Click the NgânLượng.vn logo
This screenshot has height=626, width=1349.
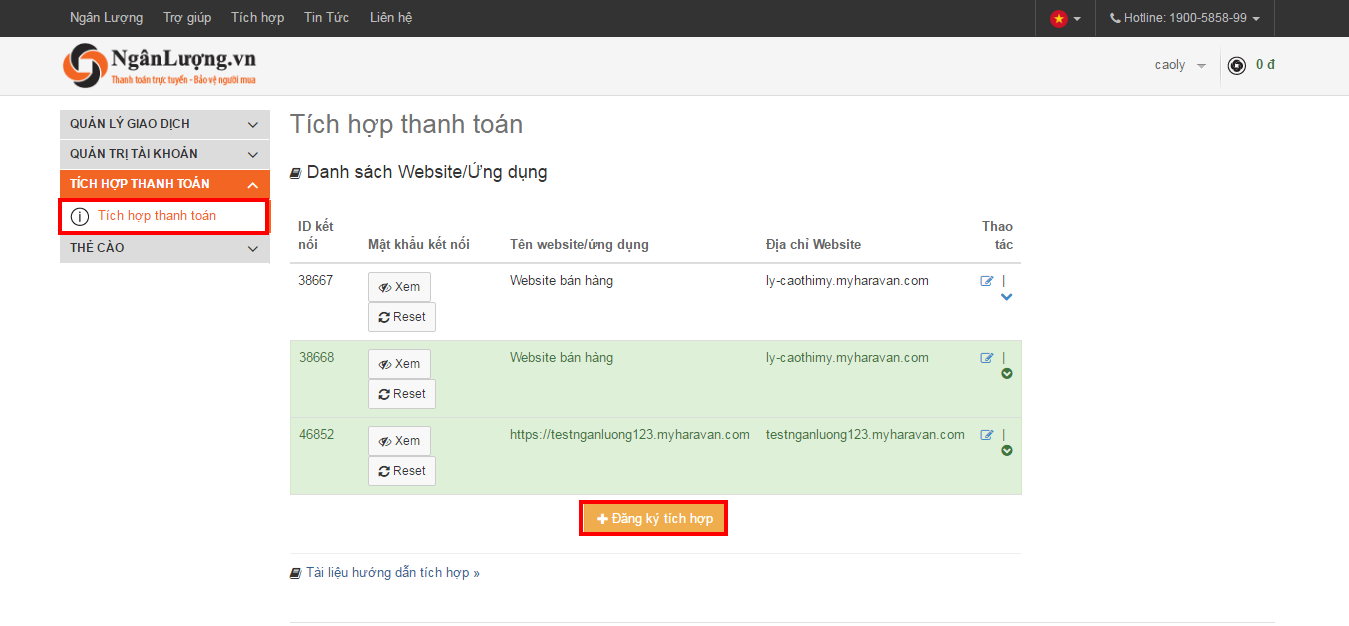click(x=159, y=66)
